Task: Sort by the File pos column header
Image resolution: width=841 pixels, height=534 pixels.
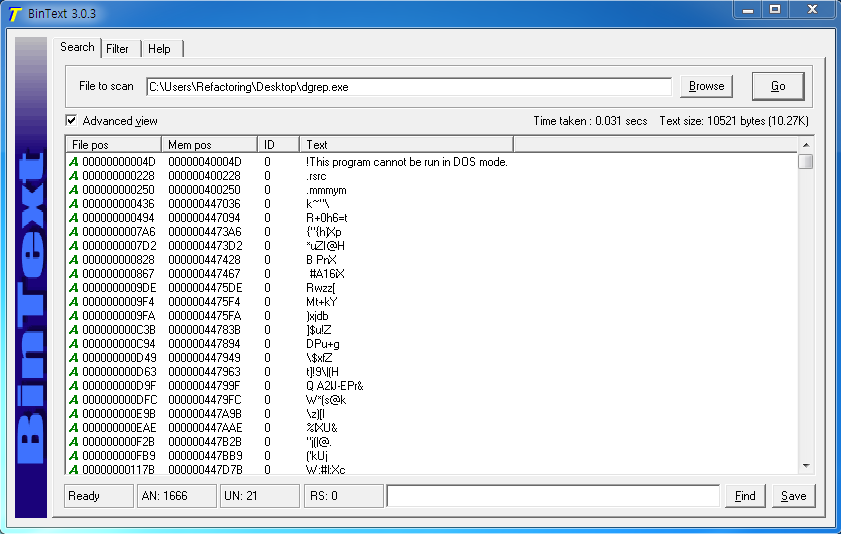Action: pyautogui.click(x=114, y=145)
